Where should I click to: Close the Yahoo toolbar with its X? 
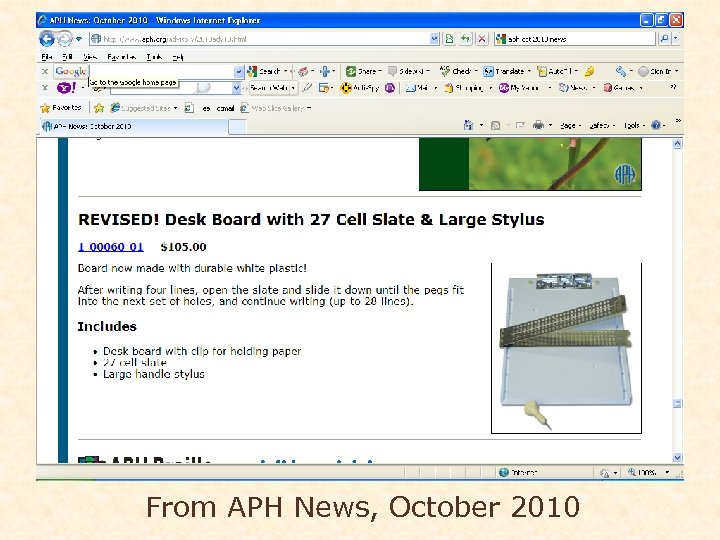[x=45, y=87]
